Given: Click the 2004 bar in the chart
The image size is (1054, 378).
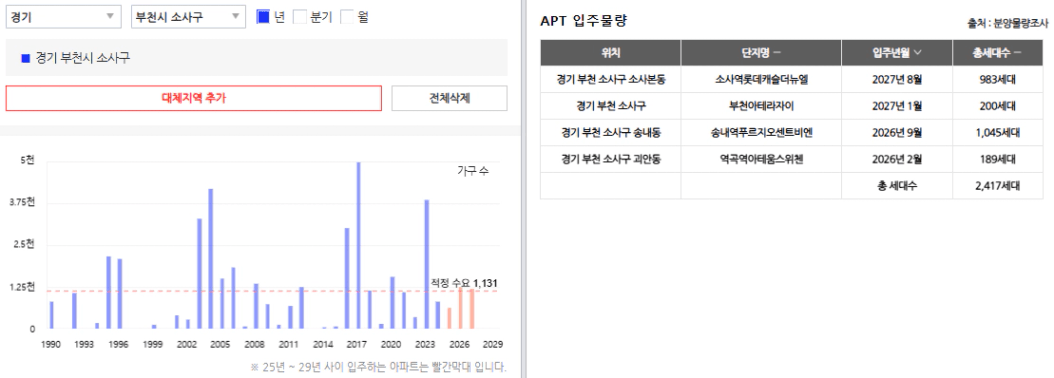Looking at the screenshot, I should [x=210, y=259].
